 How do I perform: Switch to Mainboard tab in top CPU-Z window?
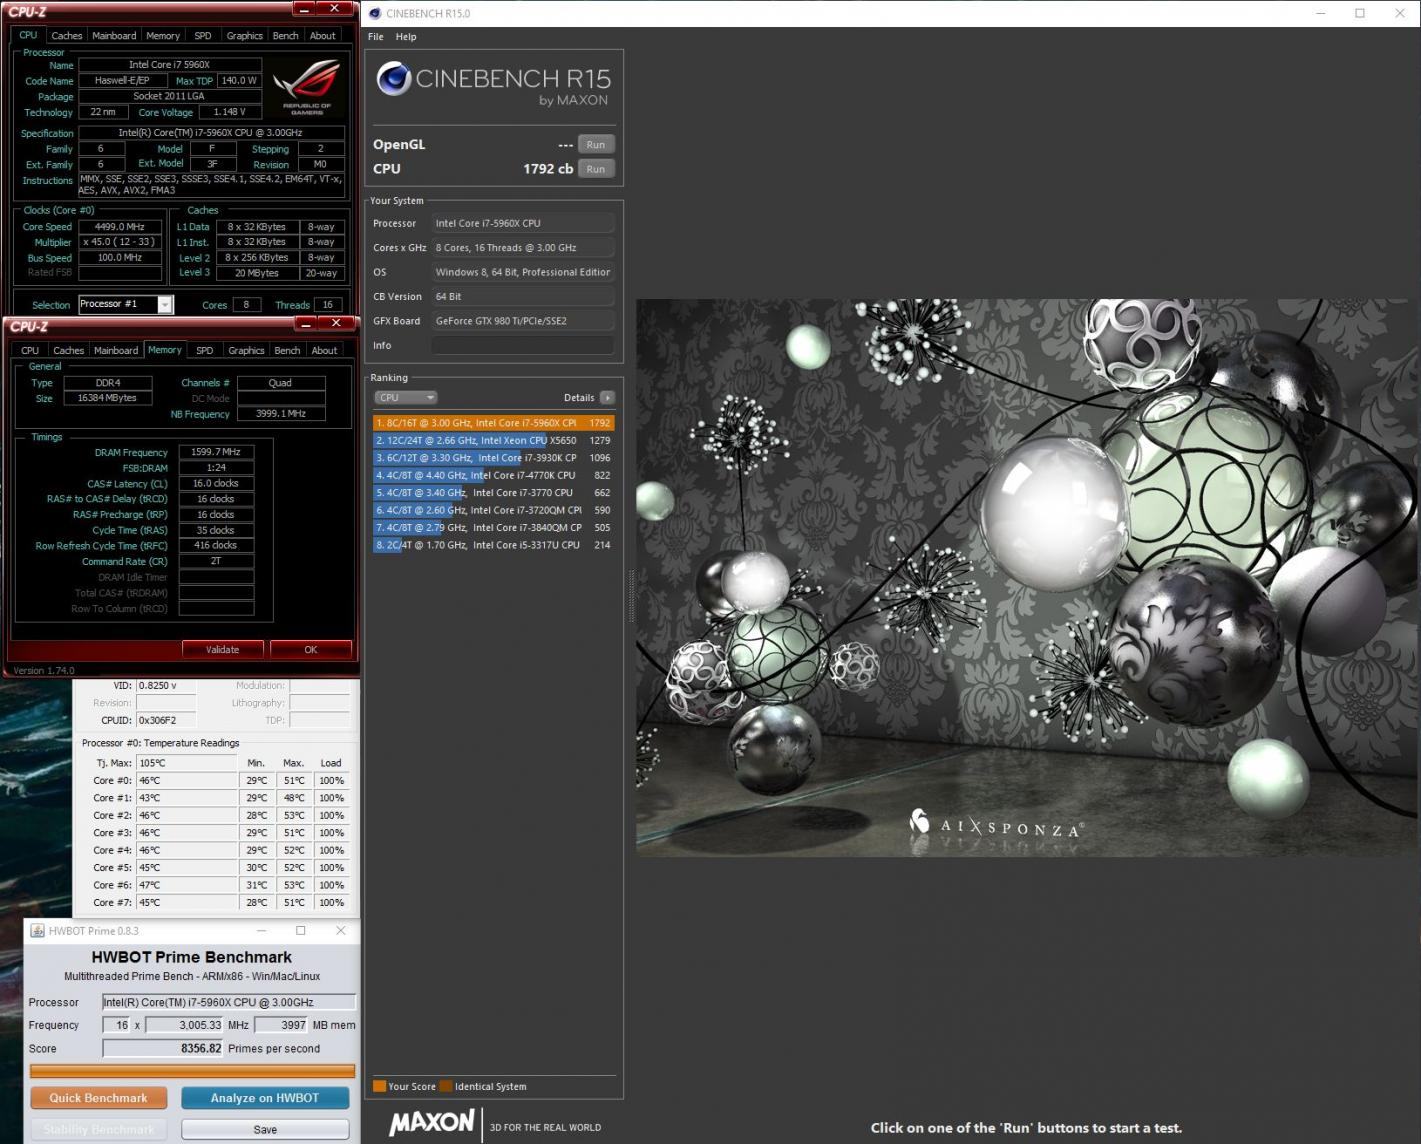click(114, 35)
